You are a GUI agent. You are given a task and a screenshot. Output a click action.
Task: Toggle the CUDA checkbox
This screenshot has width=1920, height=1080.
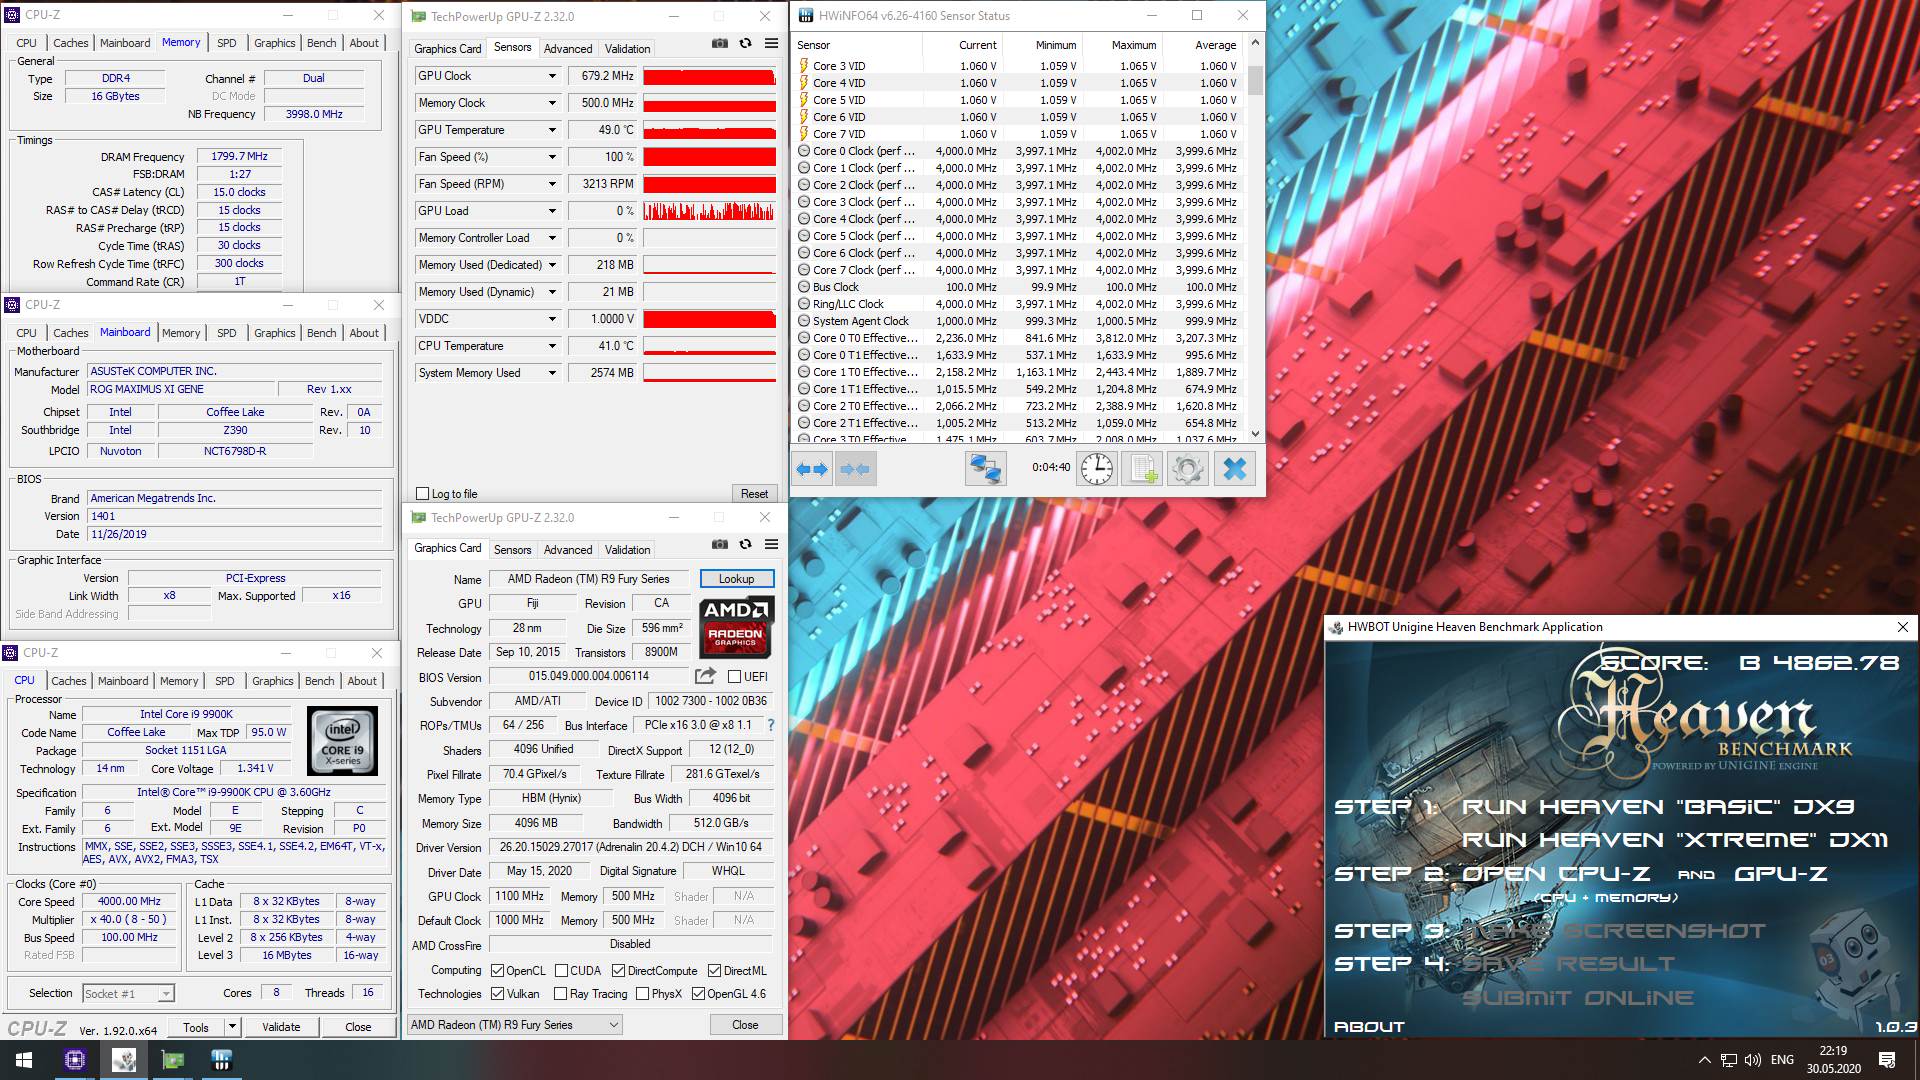tap(561, 971)
